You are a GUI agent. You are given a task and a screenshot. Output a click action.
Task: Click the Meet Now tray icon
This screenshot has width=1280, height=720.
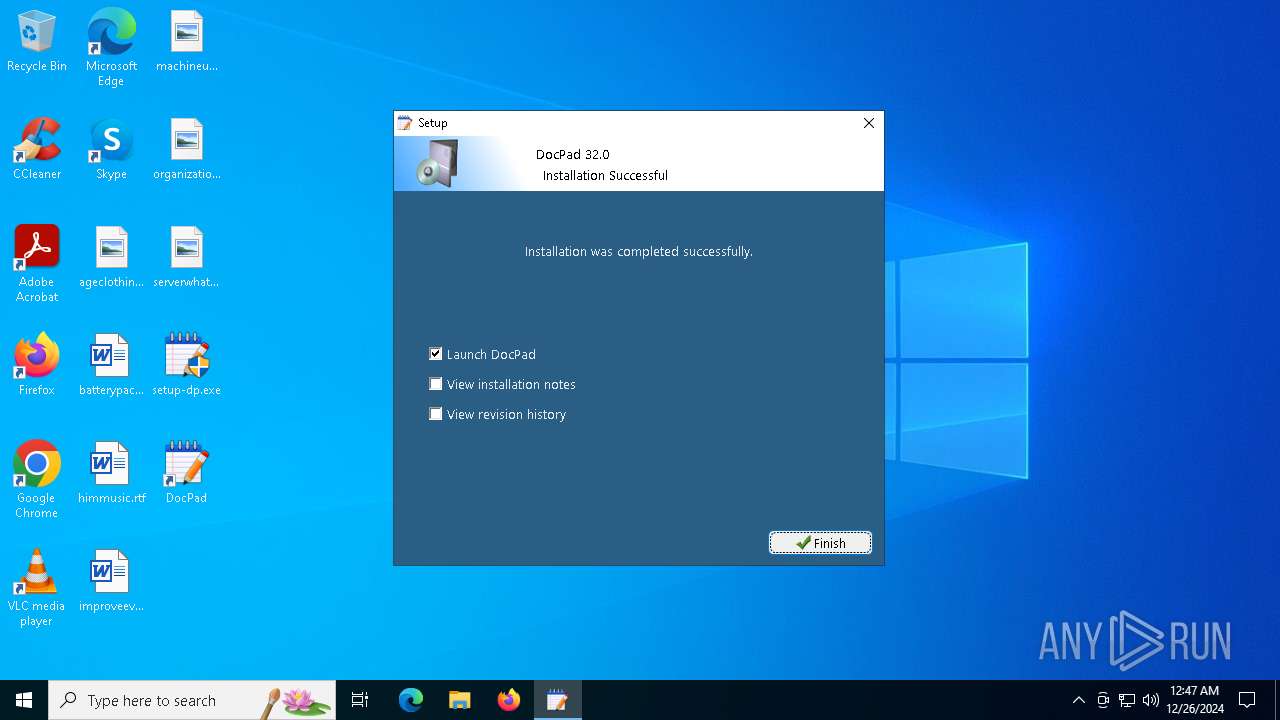[1103, 700]
